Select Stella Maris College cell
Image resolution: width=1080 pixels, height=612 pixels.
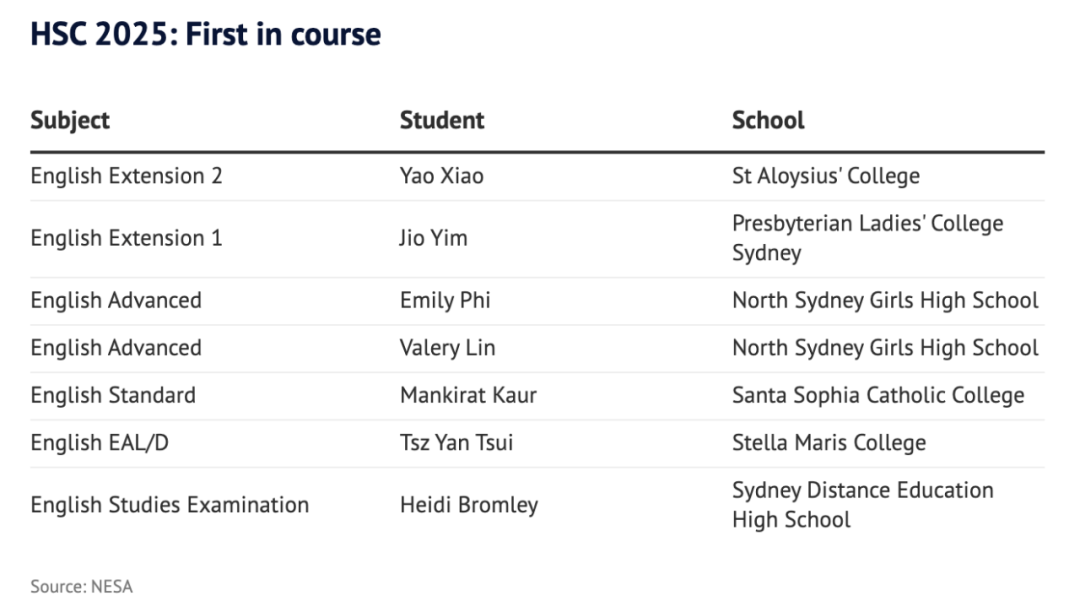click(828, 443)
